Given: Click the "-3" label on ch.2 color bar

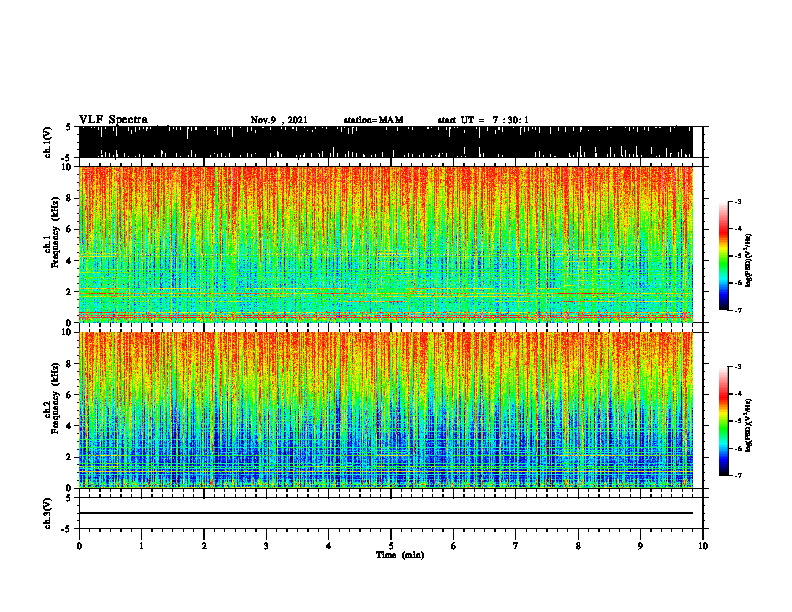Looking at the screenshot, I should (x=738, y=367).
